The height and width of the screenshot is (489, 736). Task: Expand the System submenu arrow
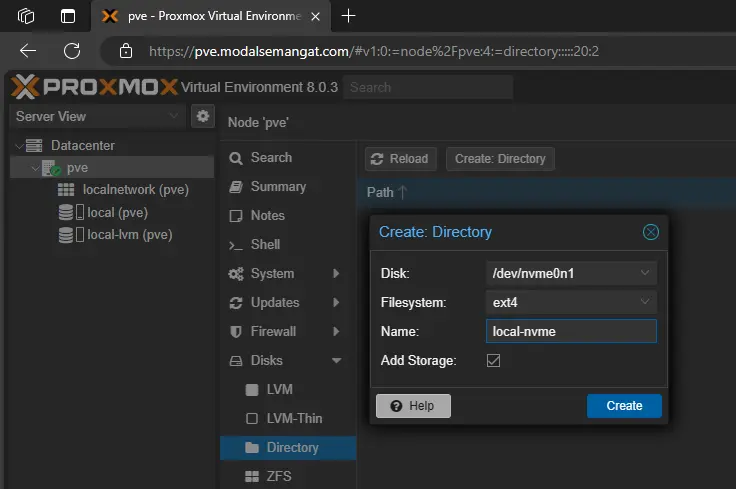point(336,273)
